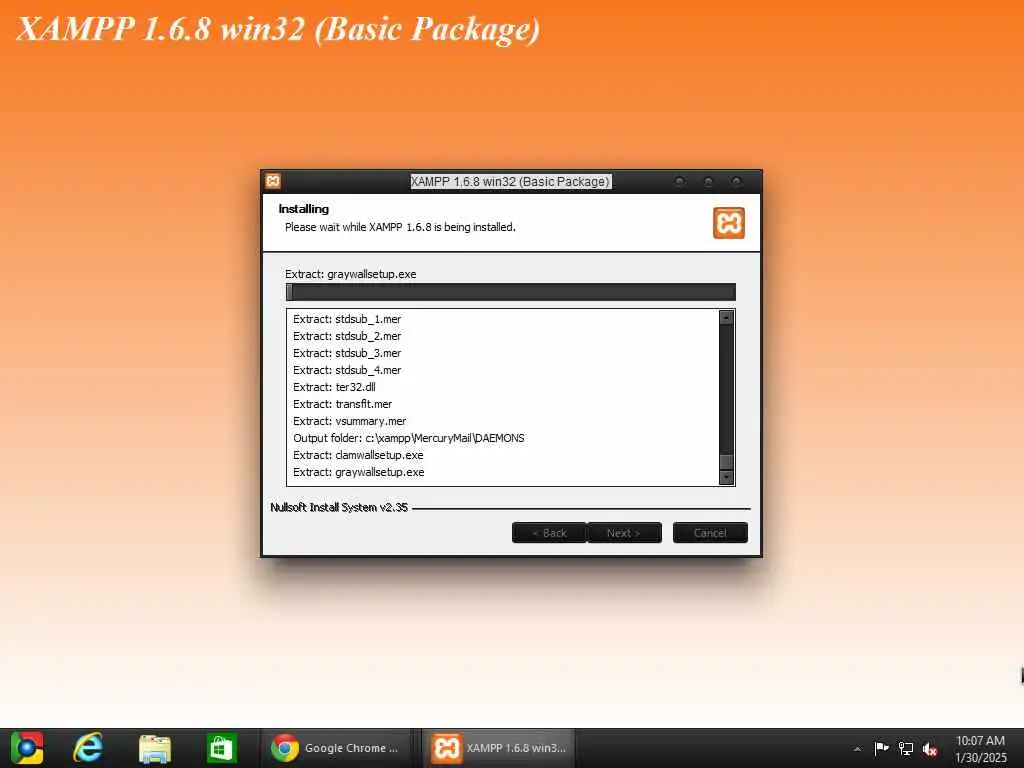Select log line 'Extract: stdsub_1.mer'
The height and width of the screenshot is (768, 1024).
coord(347,319)
